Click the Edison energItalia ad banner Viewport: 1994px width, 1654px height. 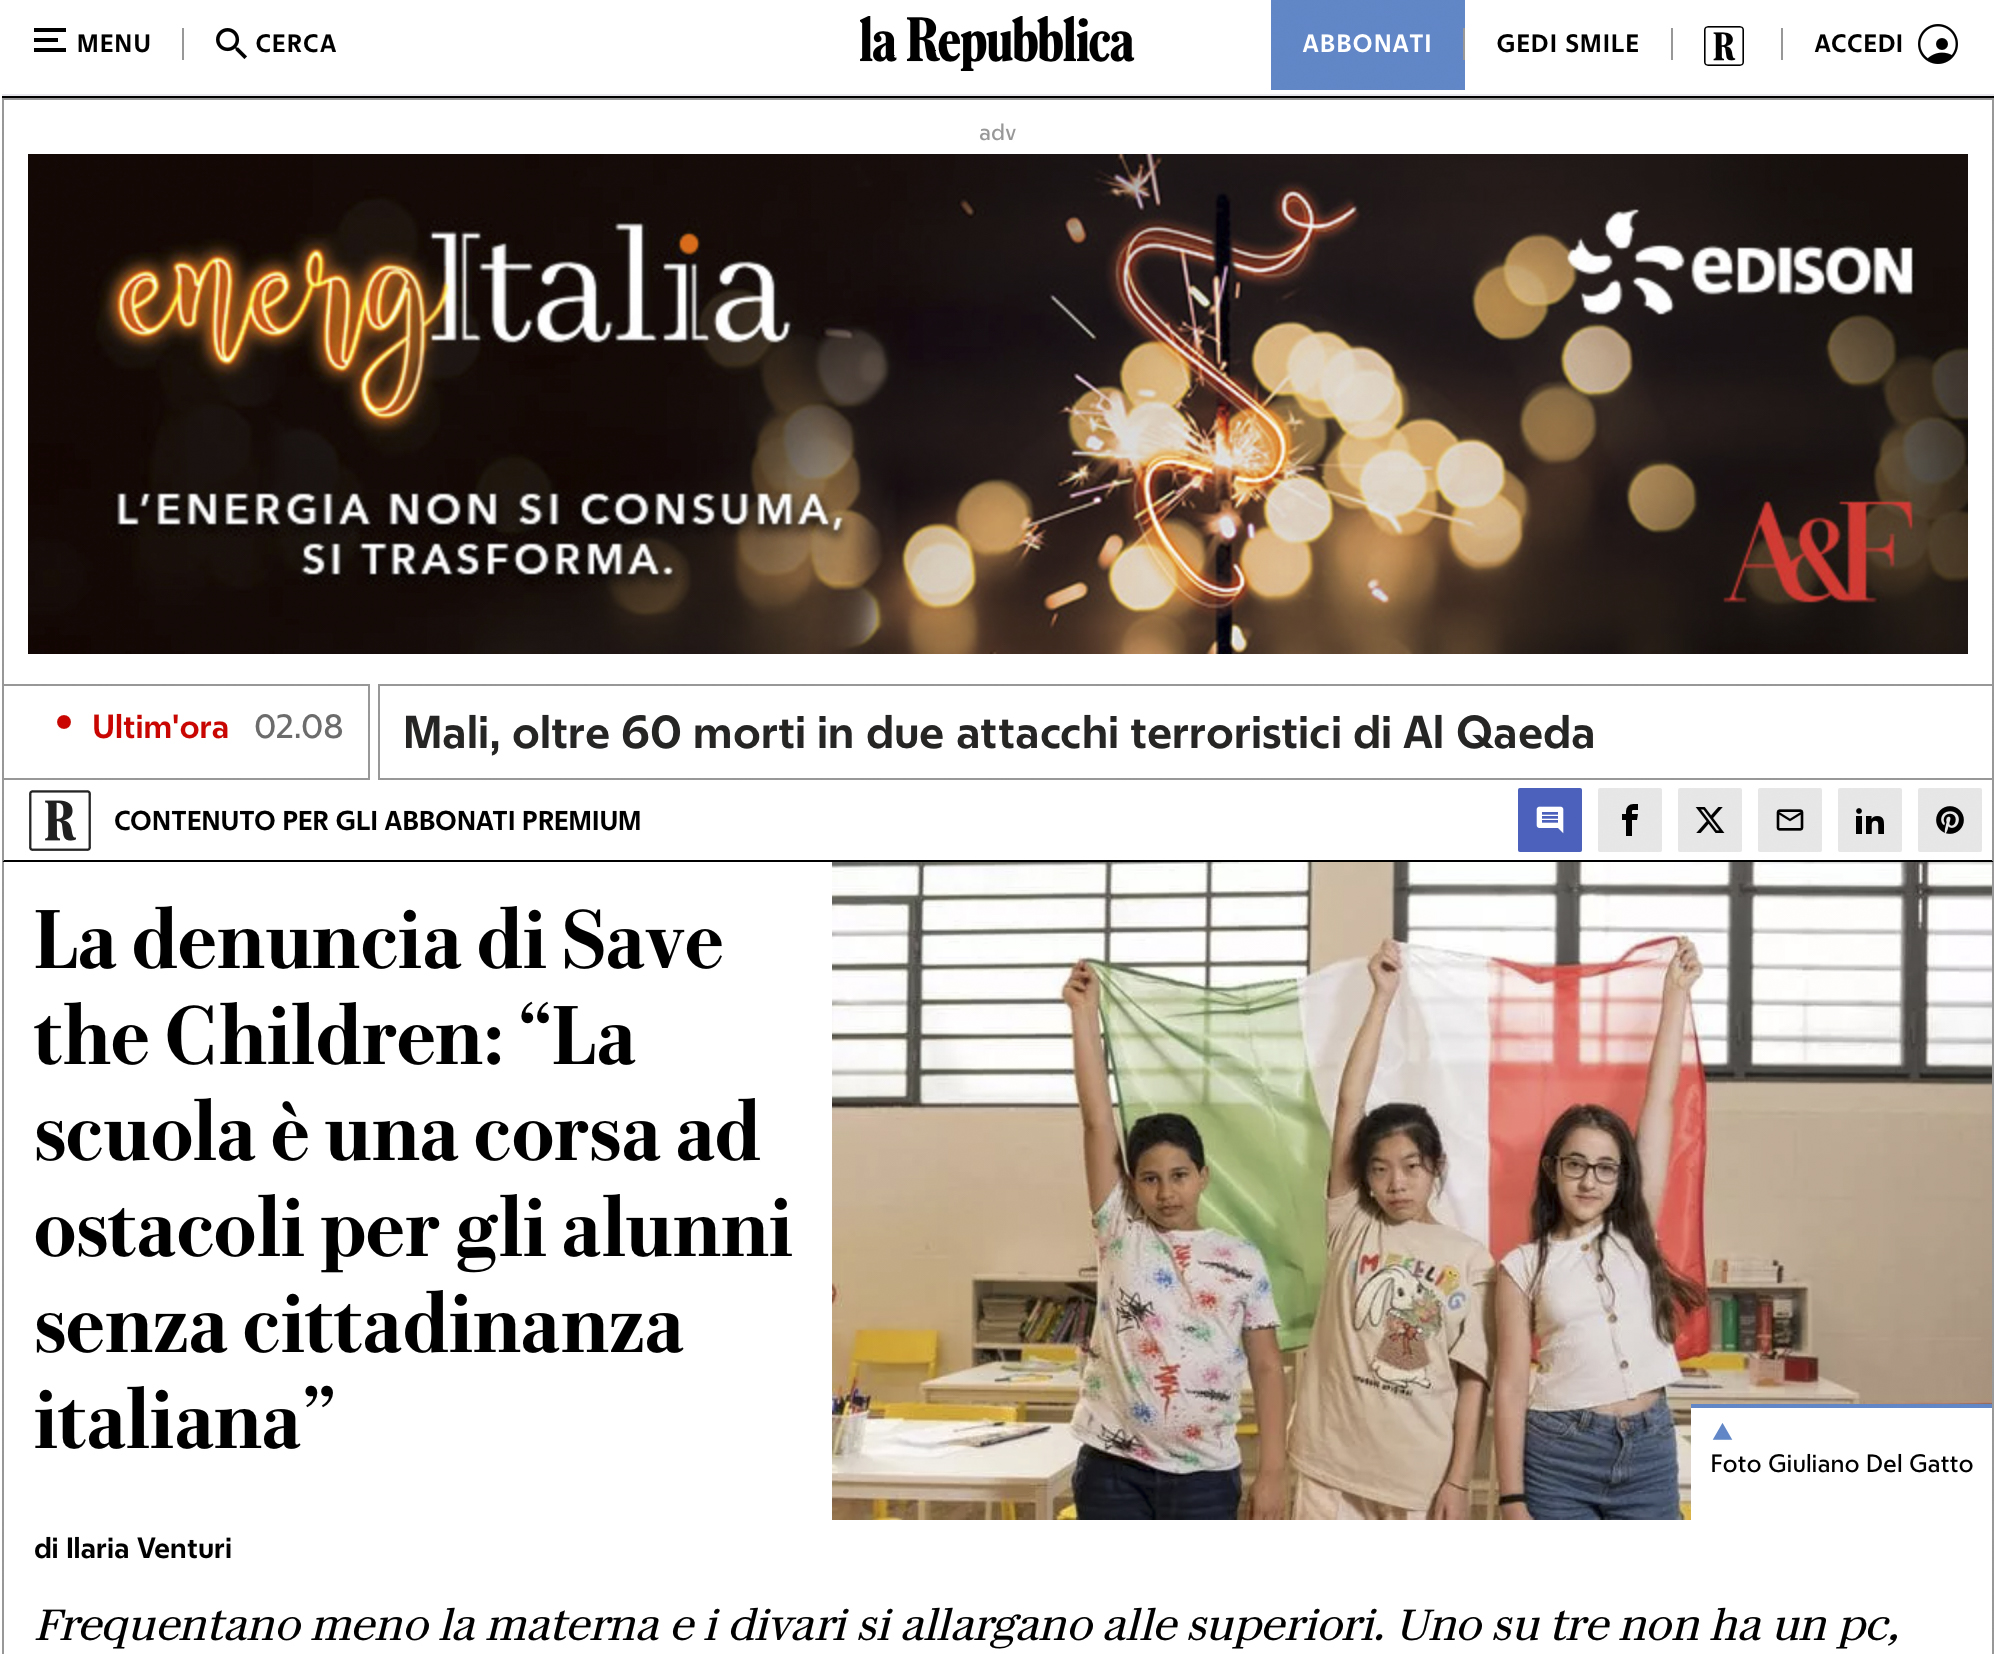997,404
